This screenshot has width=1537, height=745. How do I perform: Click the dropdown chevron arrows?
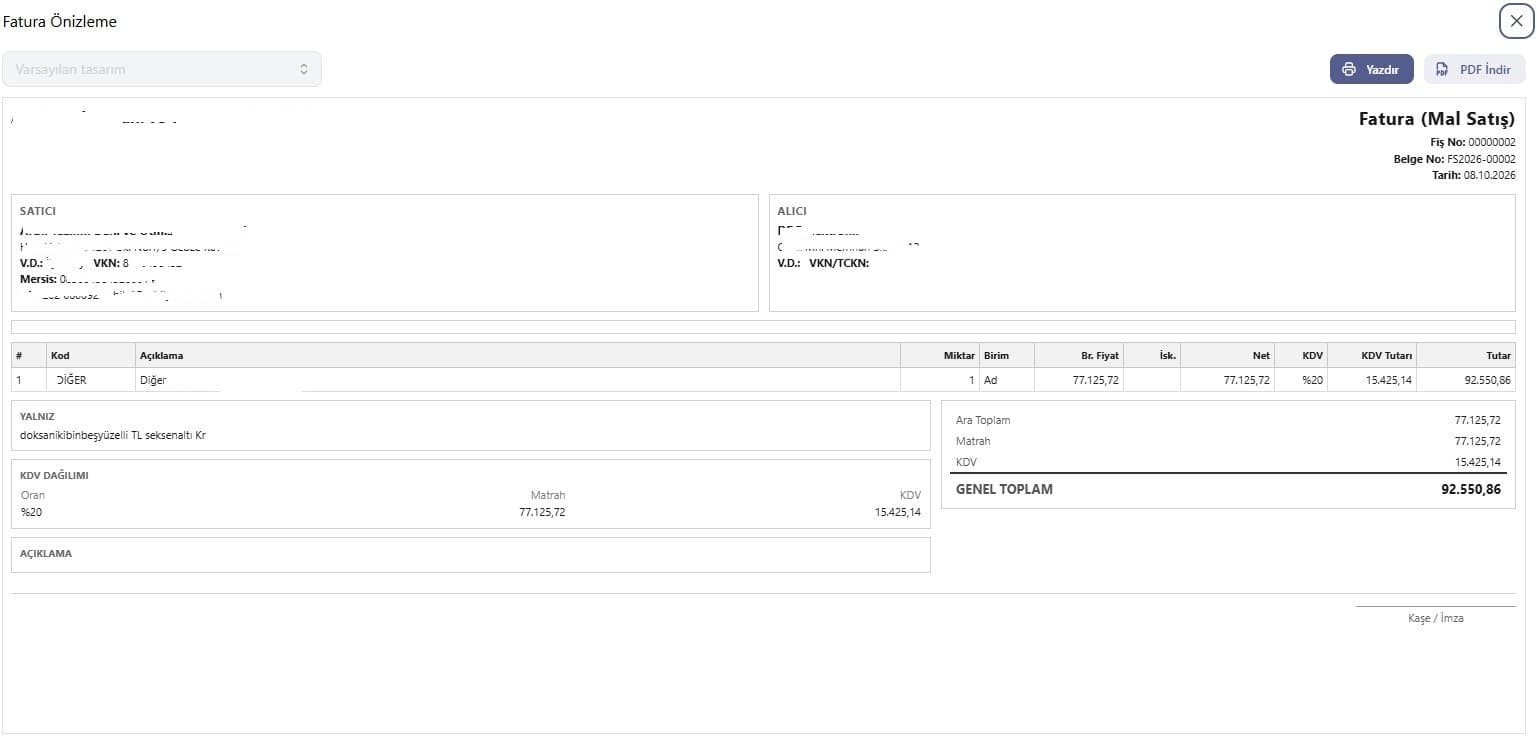(304, 69)
